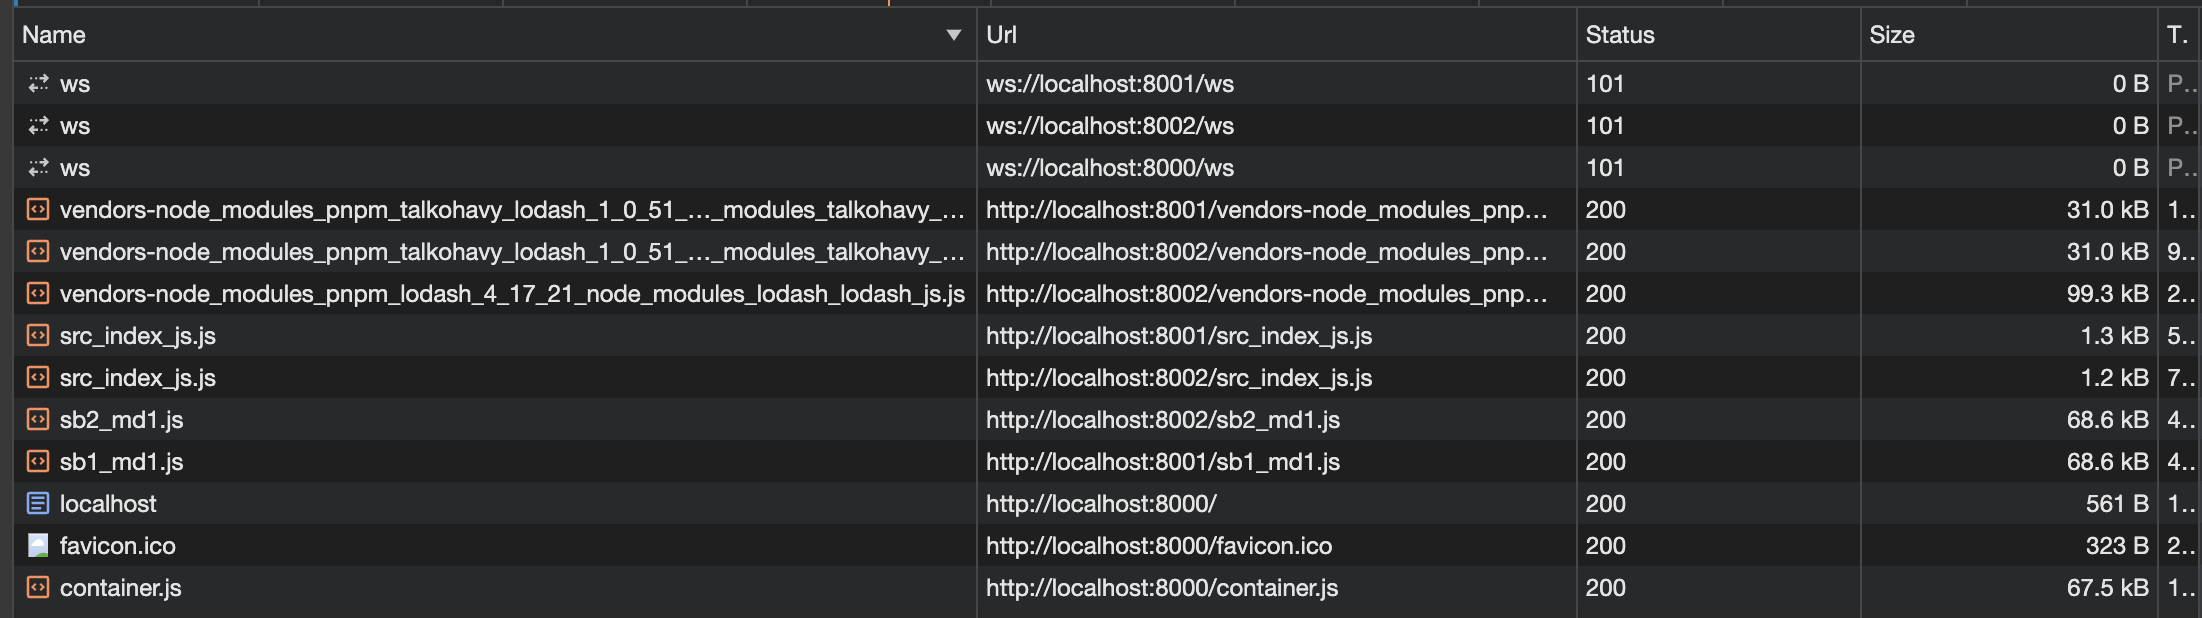Image resolution: width=2202 pixels, height=618 pixels.
Task: Click the ws://localhost:8000/ws URL cell
Action: coord(1276,168)
